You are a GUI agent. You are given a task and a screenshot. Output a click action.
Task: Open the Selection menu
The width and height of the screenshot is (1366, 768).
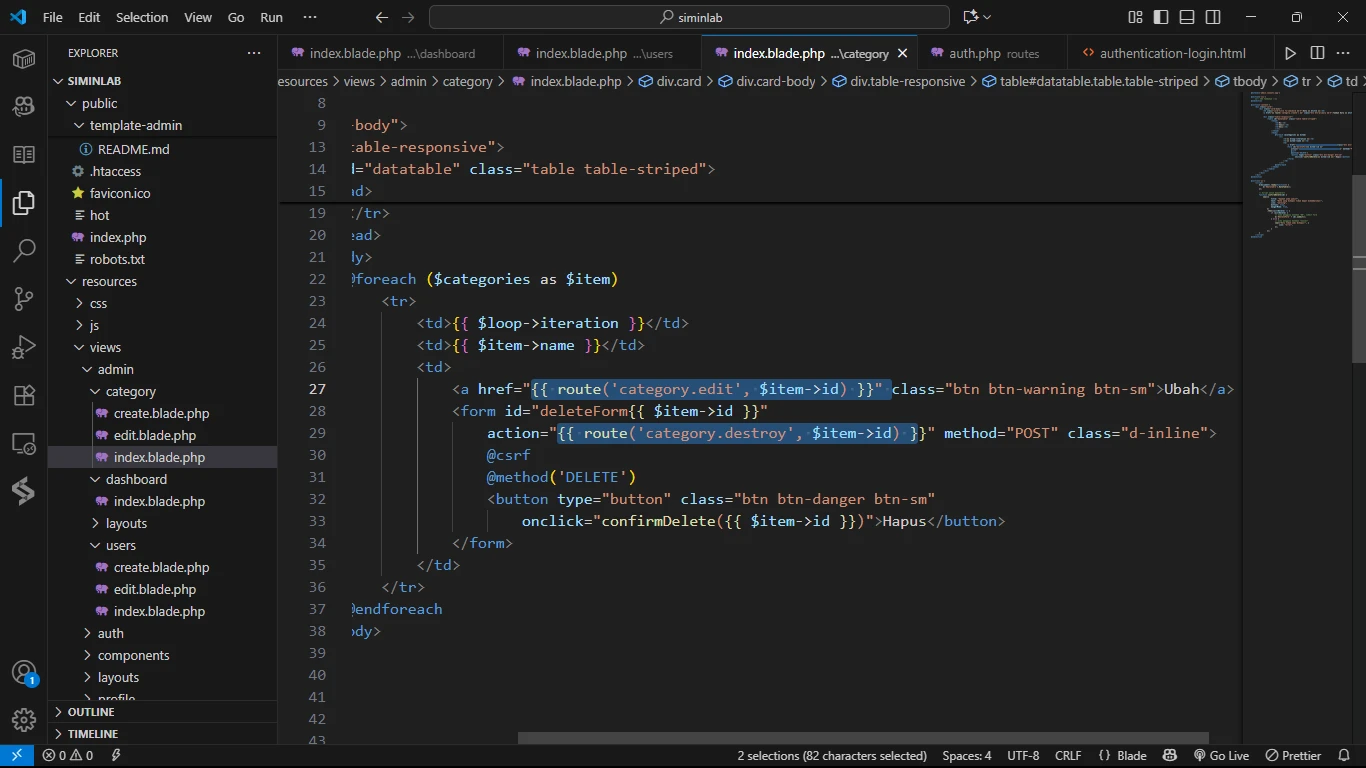(x=142, y=17)
